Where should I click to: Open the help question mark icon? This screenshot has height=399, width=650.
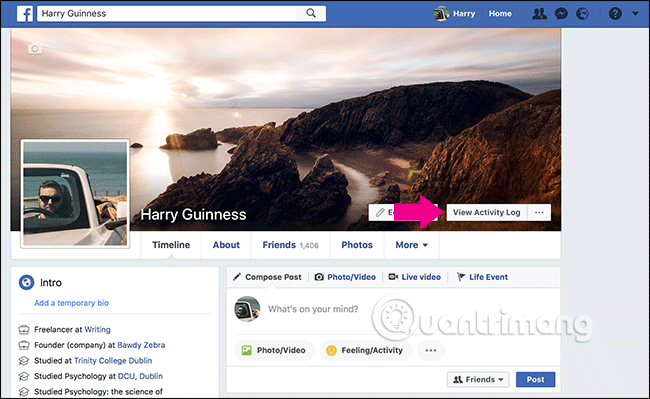point(615,14)
